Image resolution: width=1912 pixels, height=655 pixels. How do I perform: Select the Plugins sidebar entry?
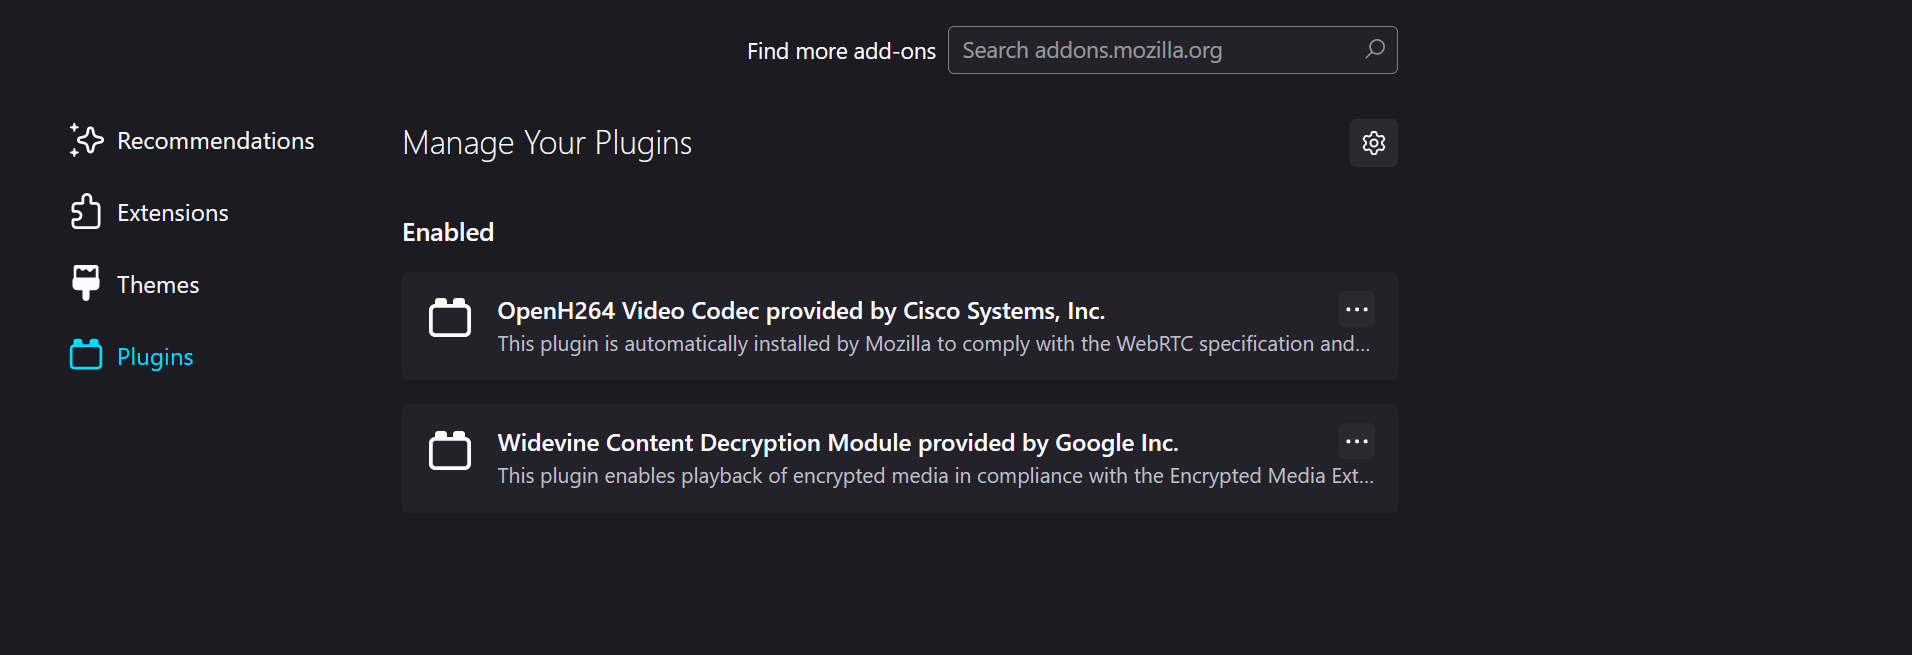coord(154,355)
